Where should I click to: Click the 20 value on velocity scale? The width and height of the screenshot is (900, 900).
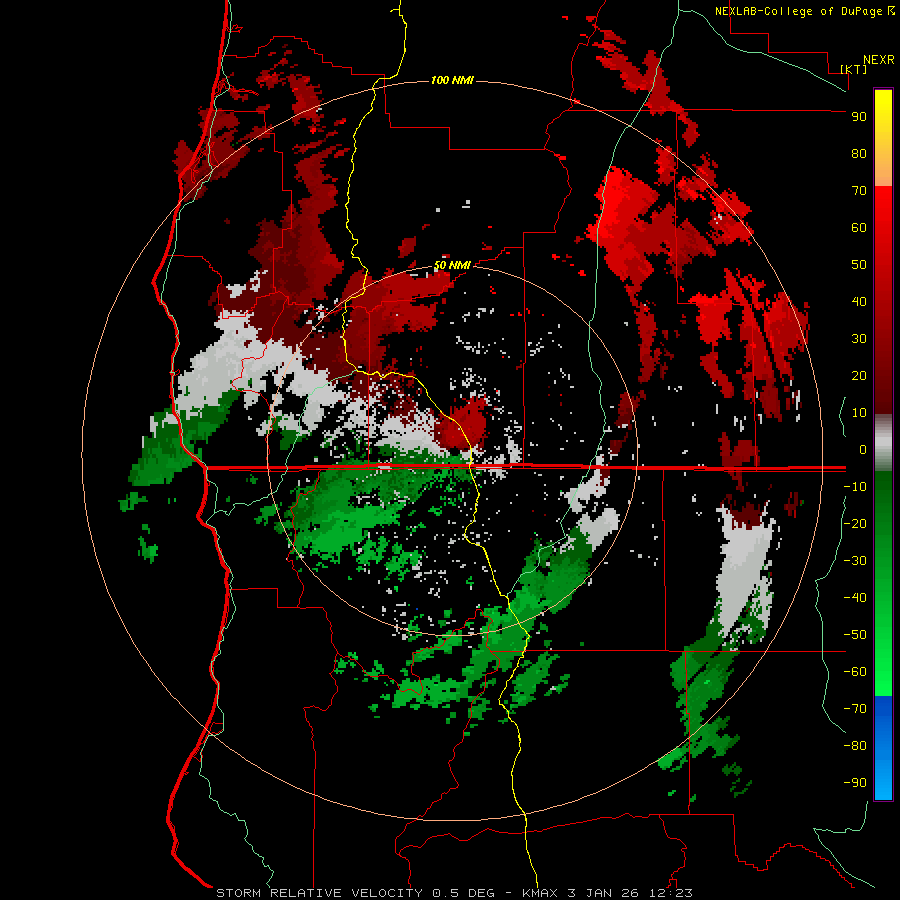859,376
